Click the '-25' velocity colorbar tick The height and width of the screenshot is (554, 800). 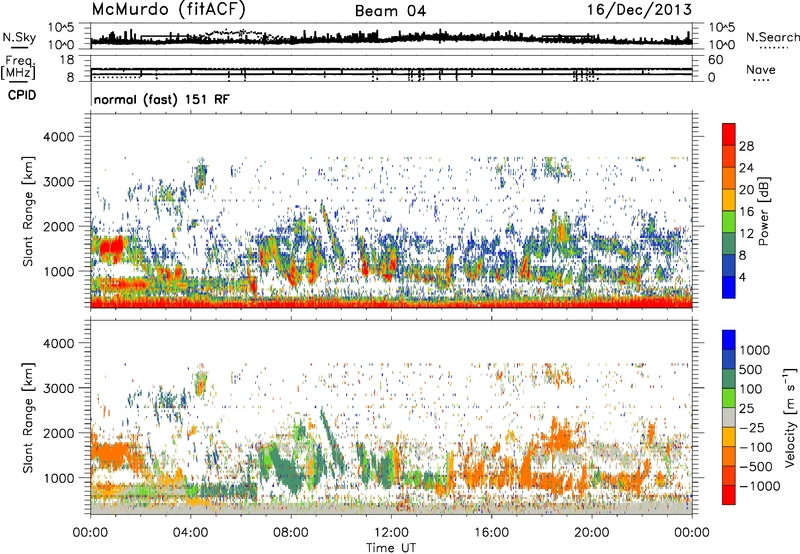[x=752, y=428]
